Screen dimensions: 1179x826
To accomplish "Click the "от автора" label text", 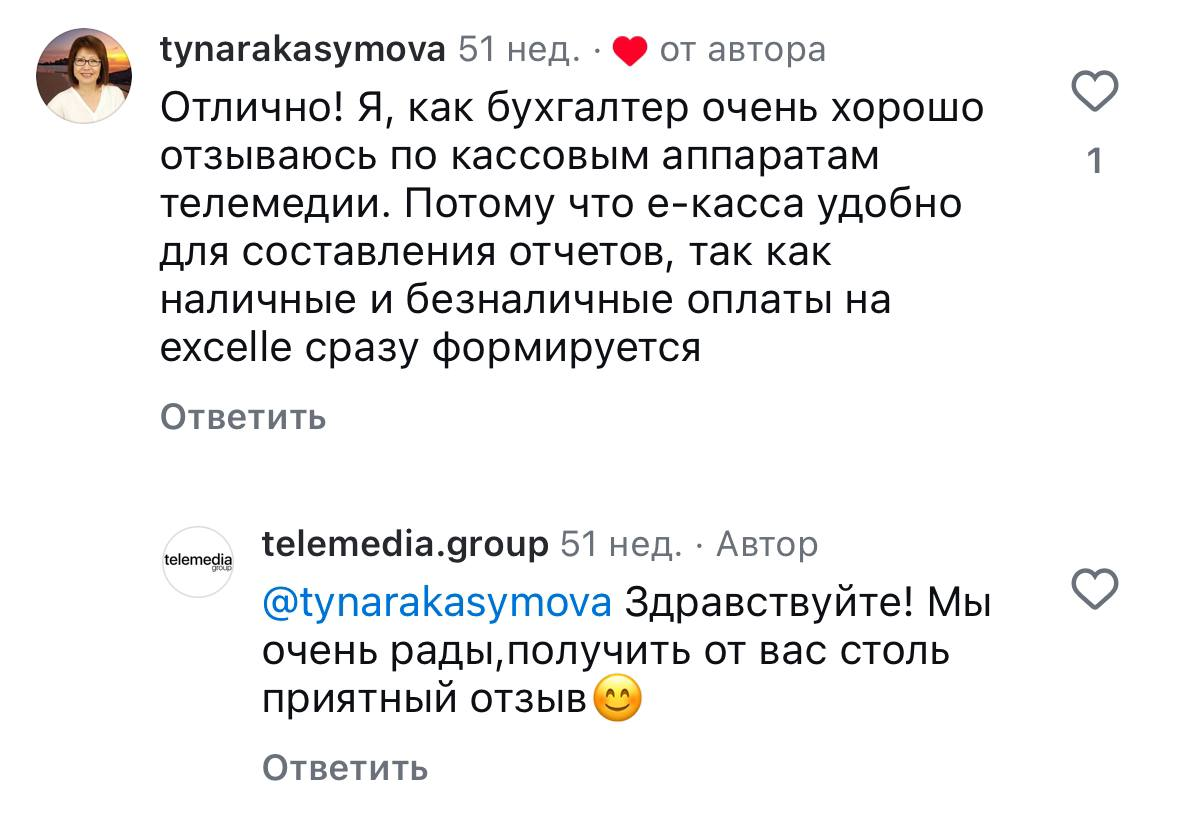I will (x=742, y=49).
